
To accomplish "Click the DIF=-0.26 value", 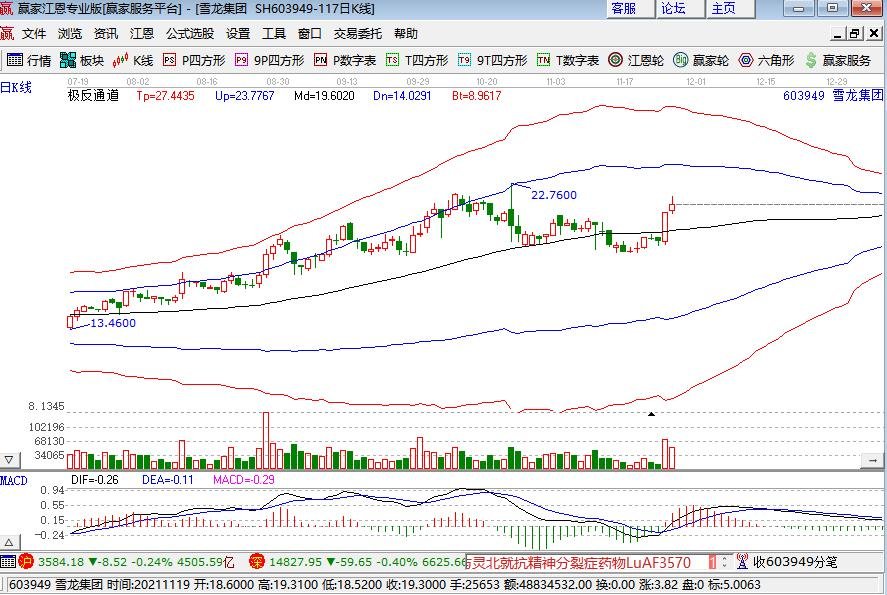I will (x=94, y=480).
